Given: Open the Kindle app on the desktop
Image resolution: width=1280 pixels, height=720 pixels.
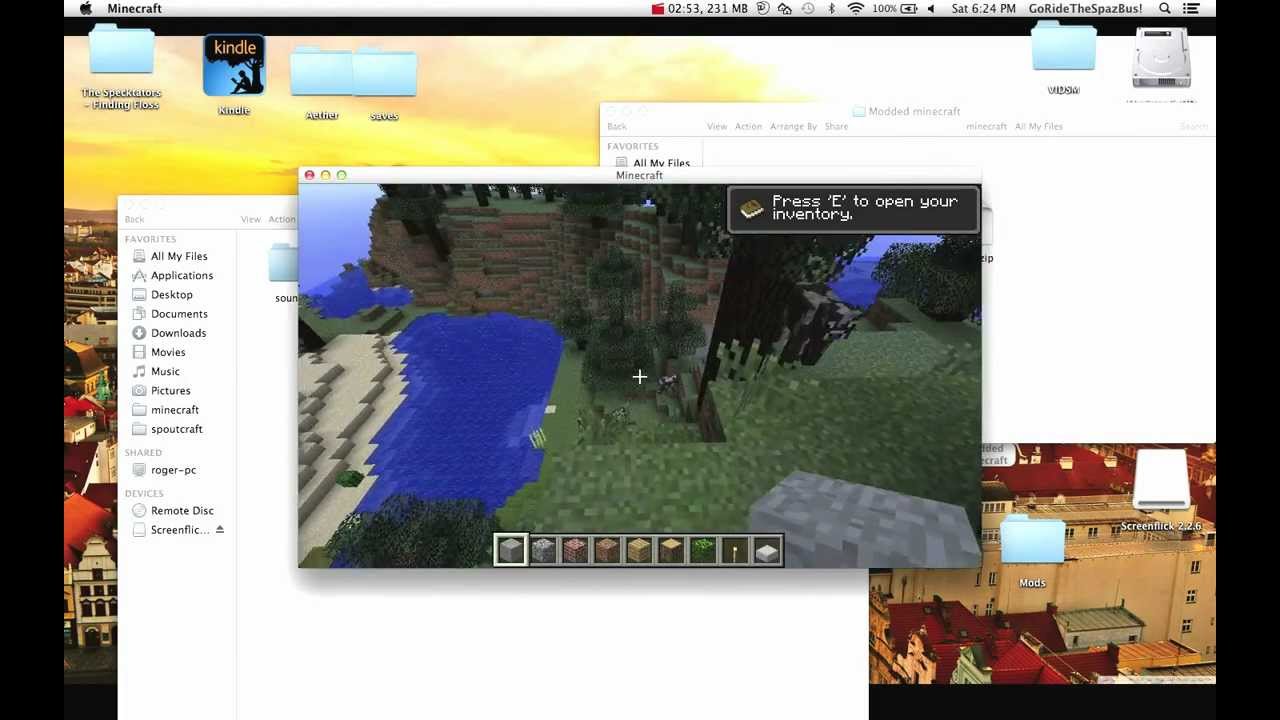Looking at the screenshot, I should tap(234, 66).
